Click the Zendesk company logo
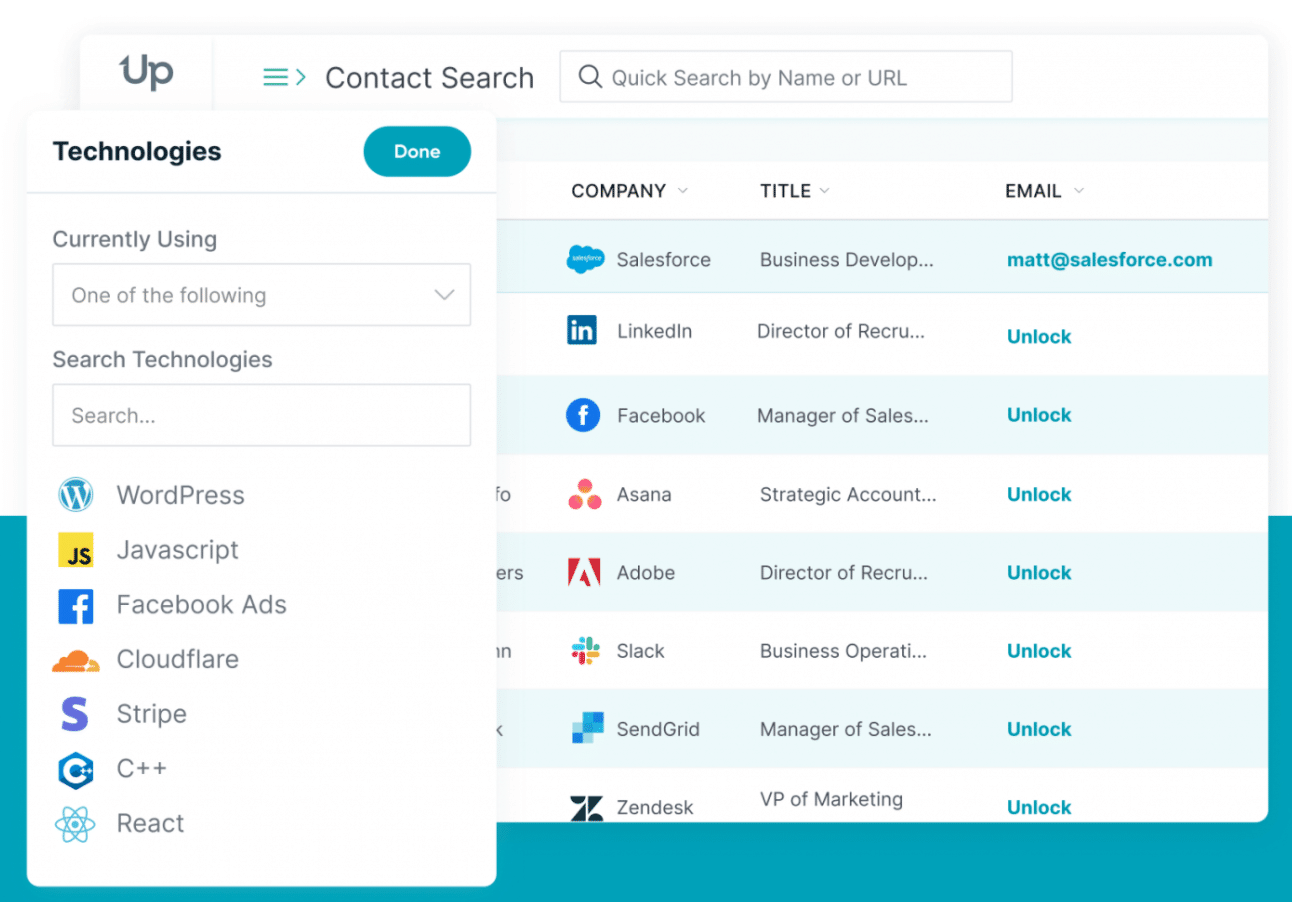The height and width of the screenshot is (902, 1292). (x=586, y=808)
